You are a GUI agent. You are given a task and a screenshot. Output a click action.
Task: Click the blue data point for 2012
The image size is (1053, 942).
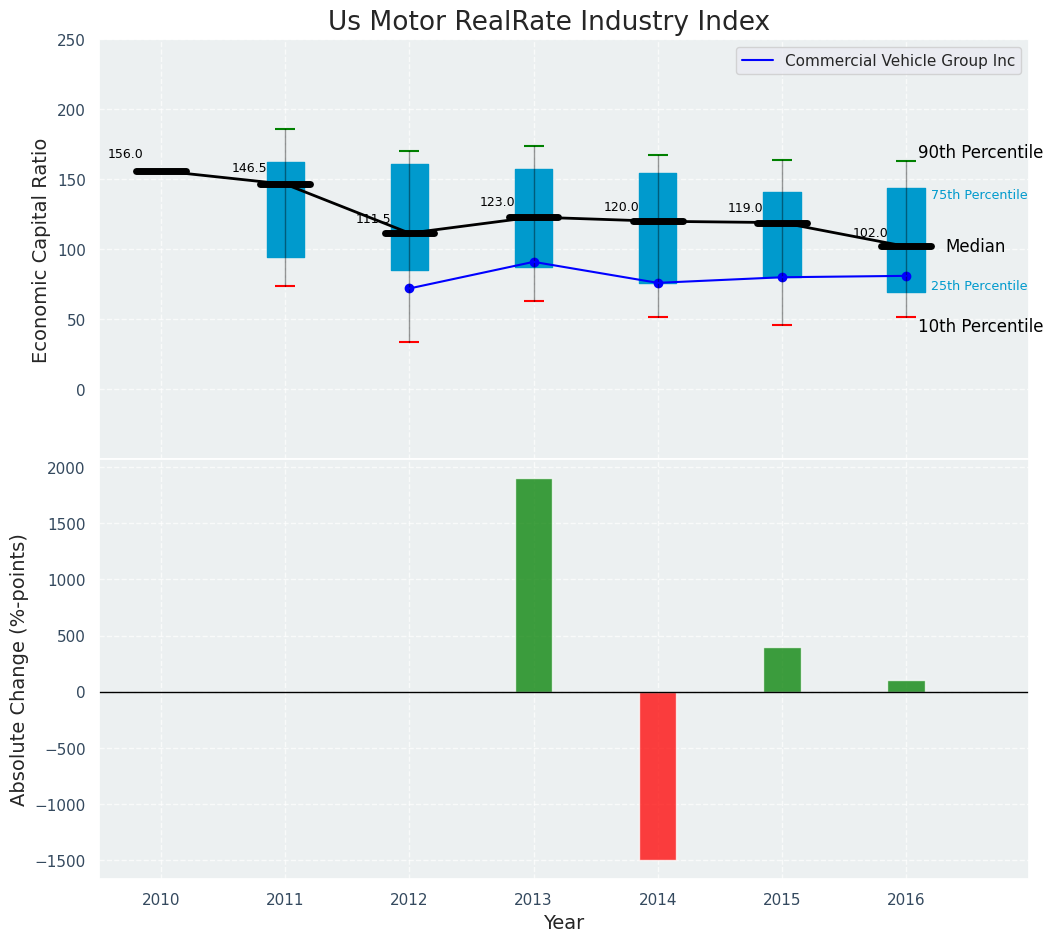click(409, 288)
